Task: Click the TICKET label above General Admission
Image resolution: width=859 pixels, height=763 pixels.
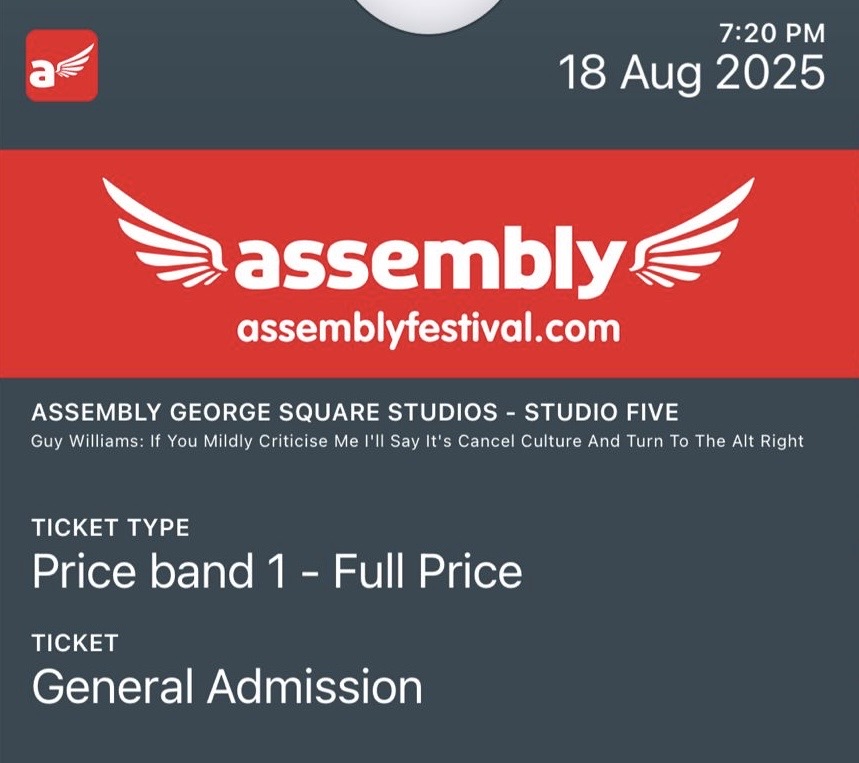Action: coord(75,643)
